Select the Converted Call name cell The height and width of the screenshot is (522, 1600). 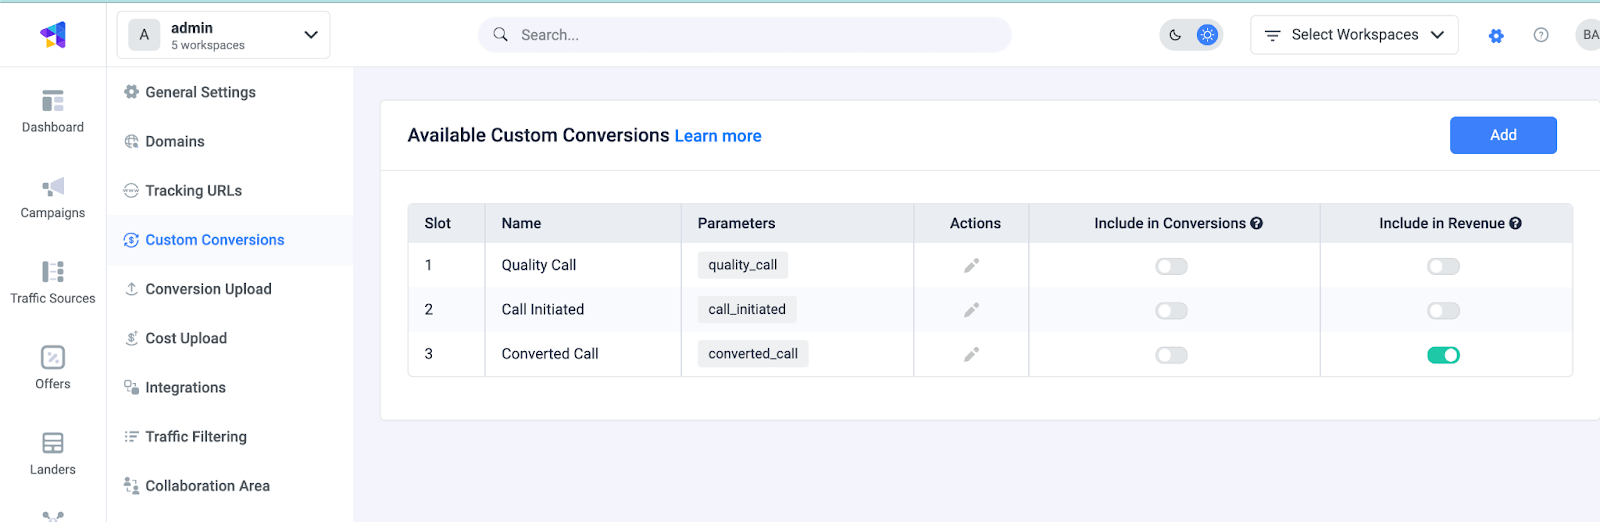point(583,353)
